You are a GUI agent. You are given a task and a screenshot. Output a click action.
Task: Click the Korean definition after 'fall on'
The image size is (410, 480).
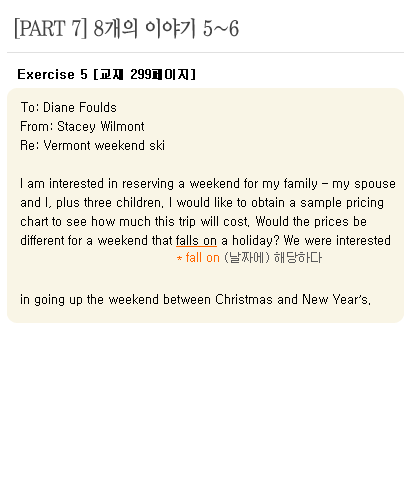tap(273, 258)
